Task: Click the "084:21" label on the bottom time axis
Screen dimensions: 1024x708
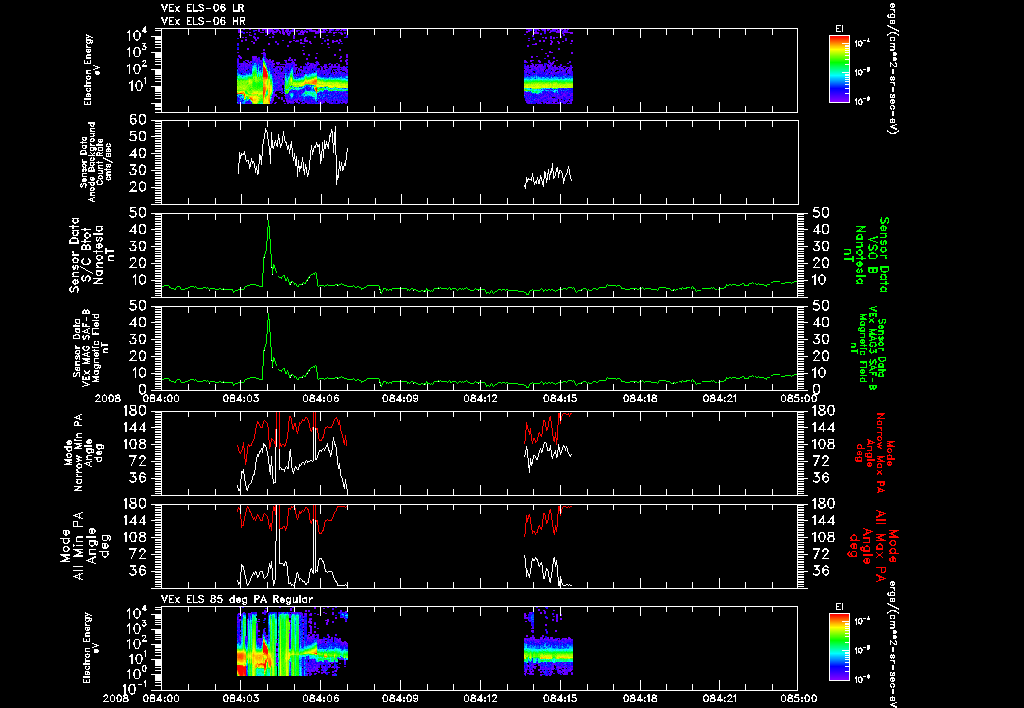Action: [x=720, y=698]
